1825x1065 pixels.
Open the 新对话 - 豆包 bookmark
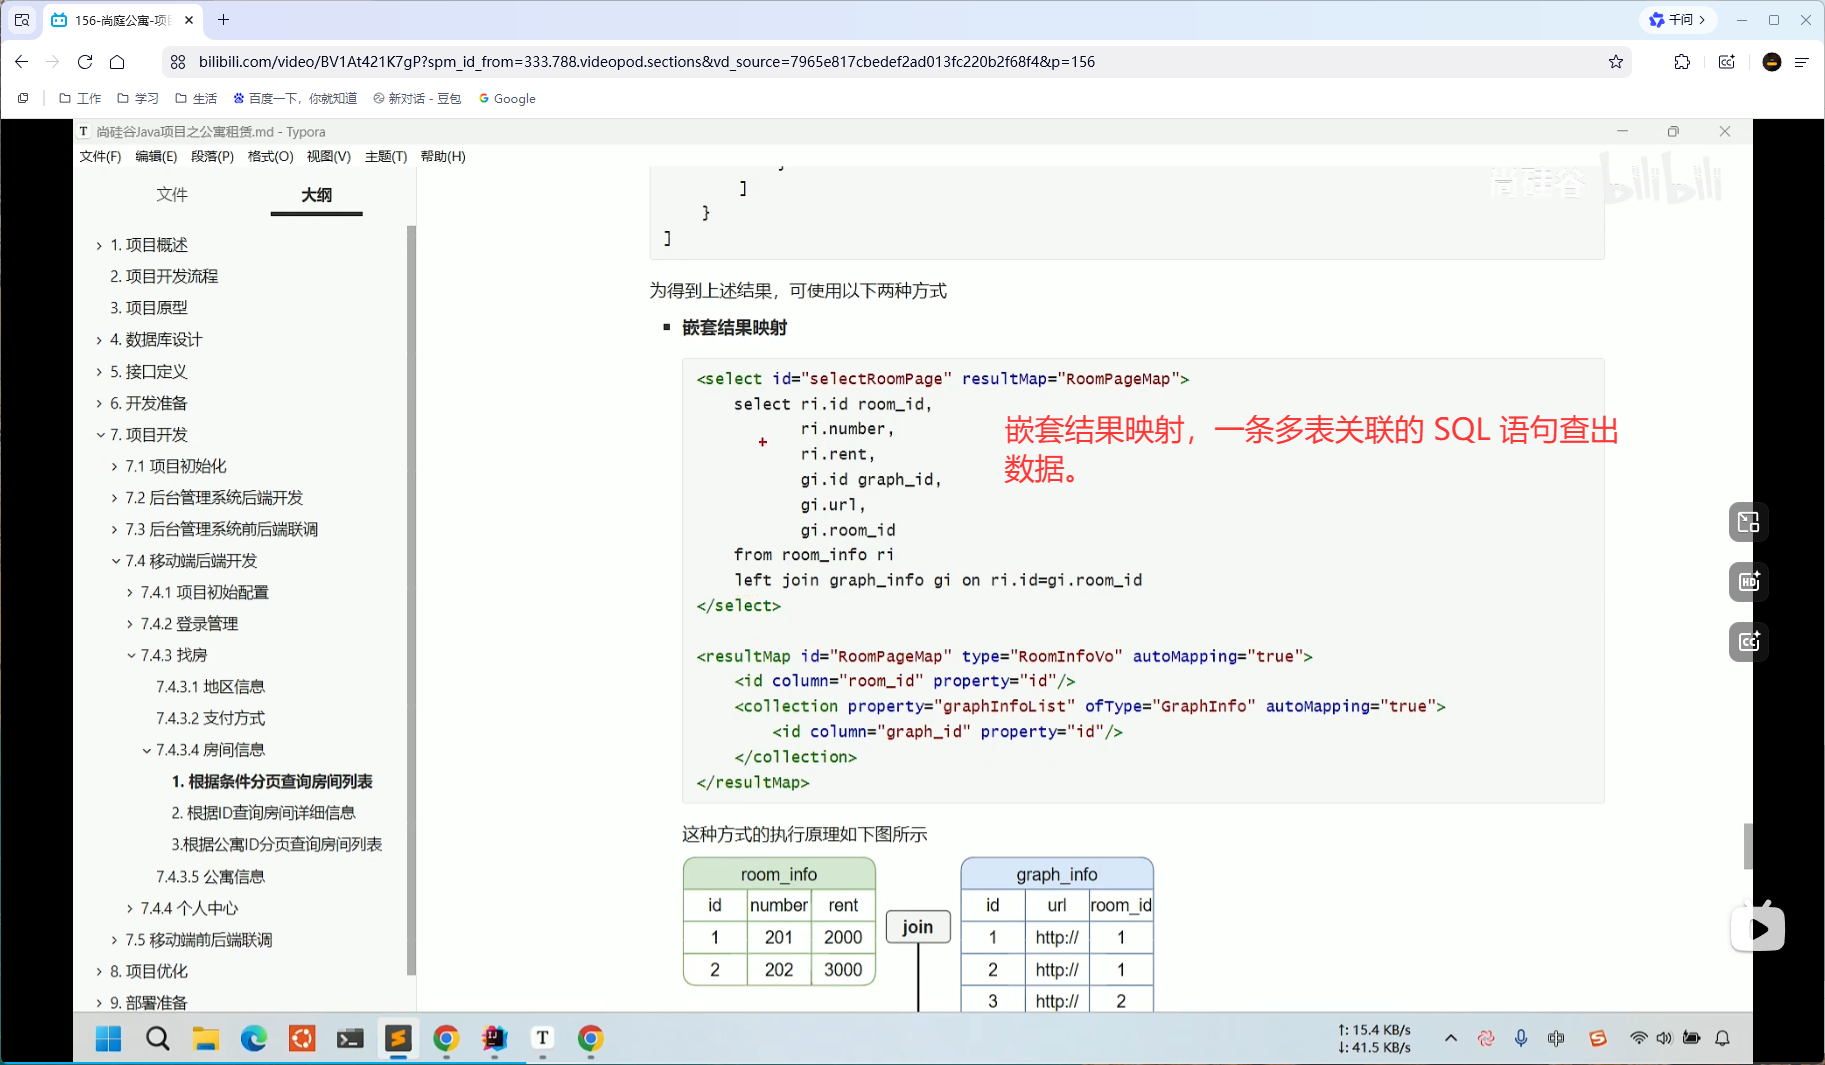tap(417, 98)
